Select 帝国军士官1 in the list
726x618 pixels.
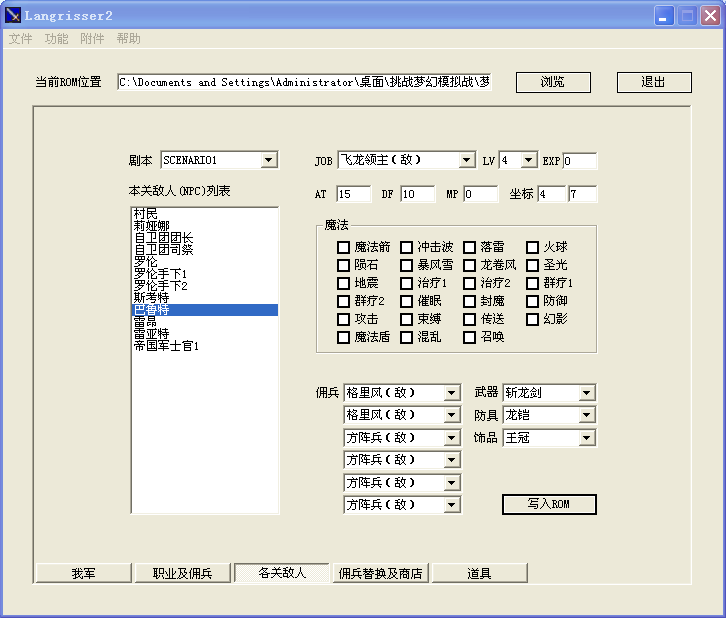click(x=205, y=346)
